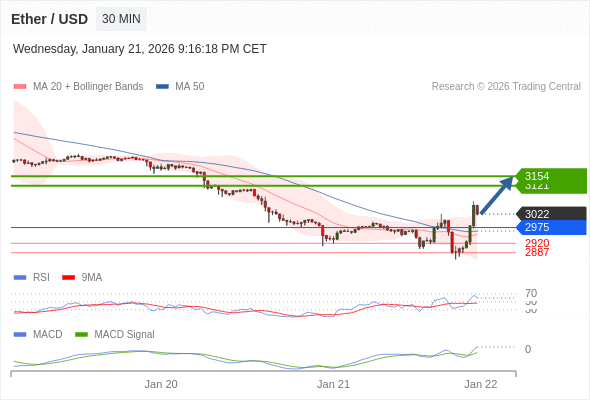Click the RSI blue legend swatch
Viewport: 590px width, 400px height.
[20, 278]
